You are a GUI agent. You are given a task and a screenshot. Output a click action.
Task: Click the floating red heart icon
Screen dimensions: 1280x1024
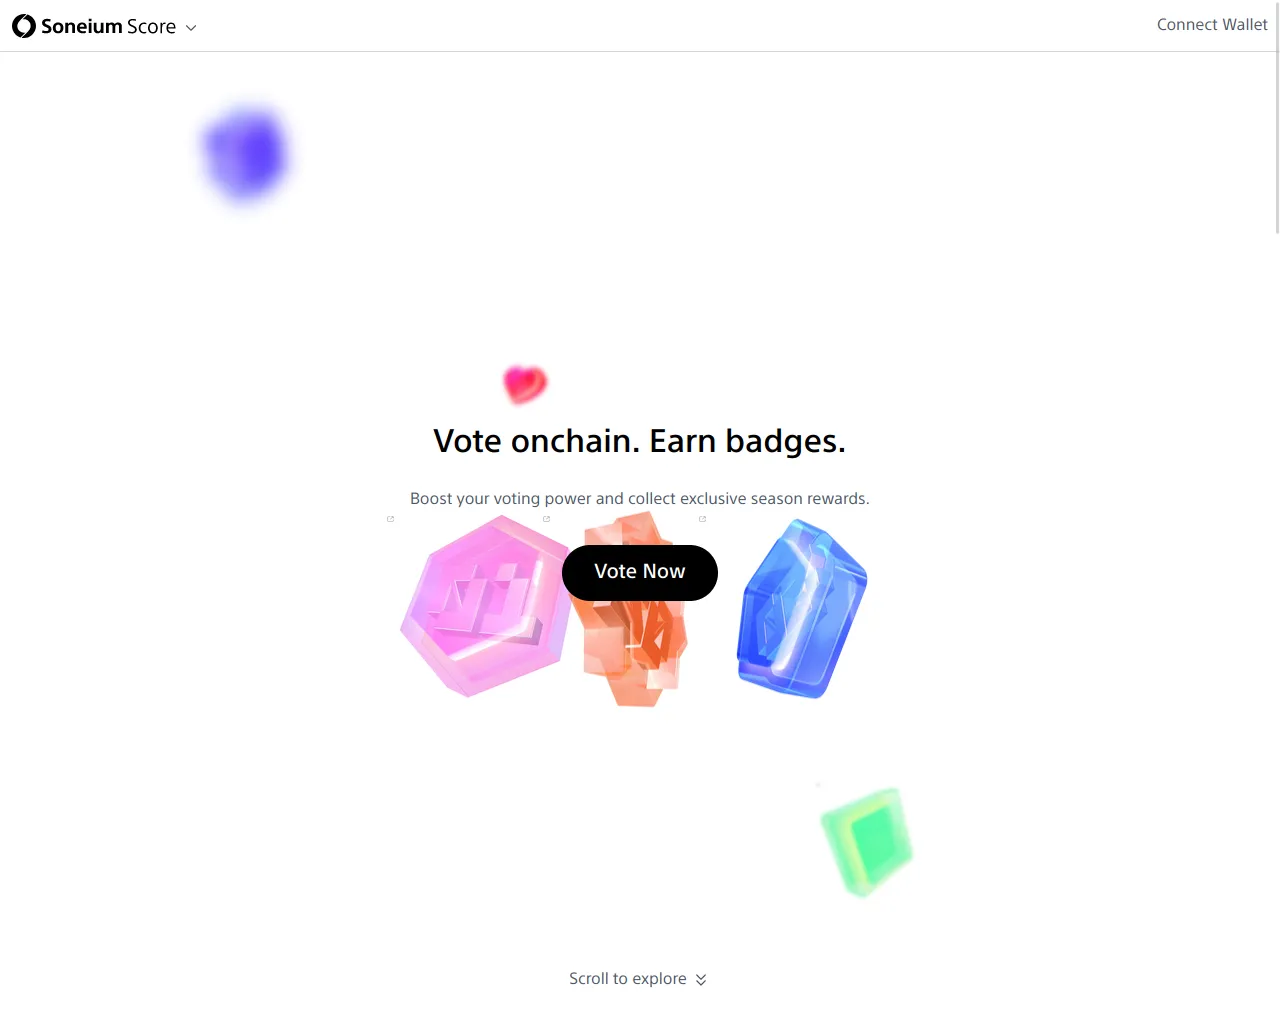click(x=525, y=384)
